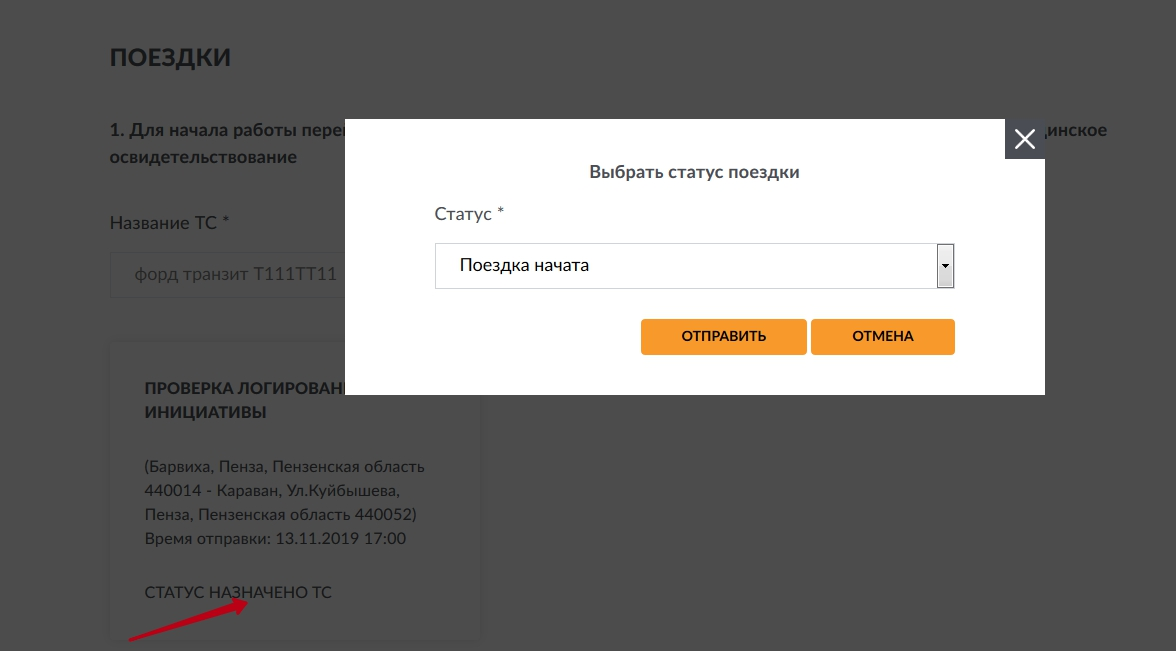Click the 'Название ТС *' label

169,222
